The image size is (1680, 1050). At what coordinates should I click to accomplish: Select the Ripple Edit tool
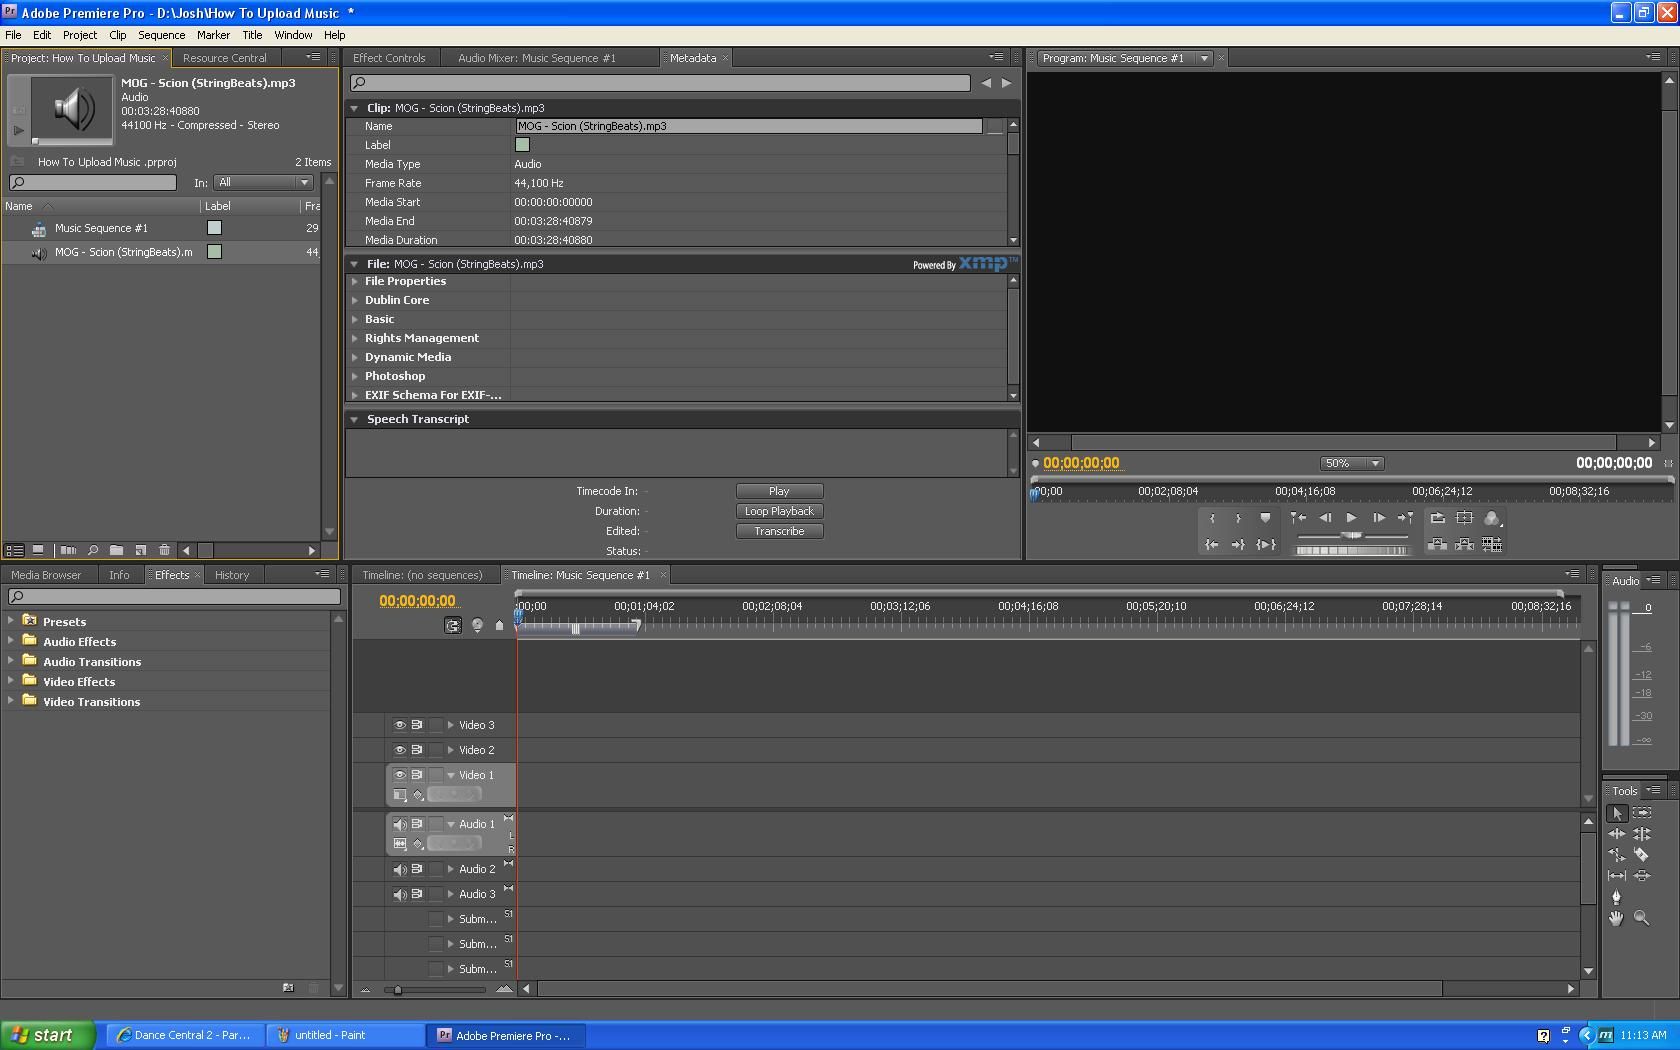[x=1616, y=834]
